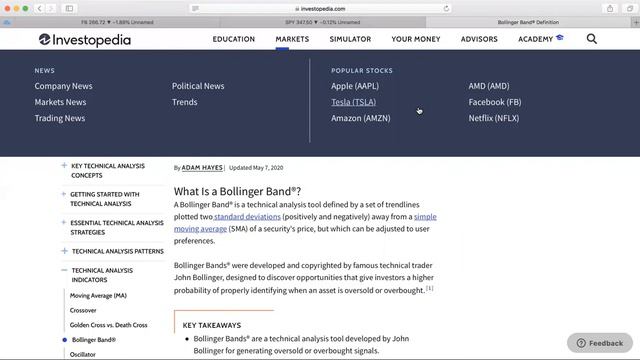Screen dimensions: 640x360
Task: Open the reader view icon in address bar
Action: (x=196, y=9)
